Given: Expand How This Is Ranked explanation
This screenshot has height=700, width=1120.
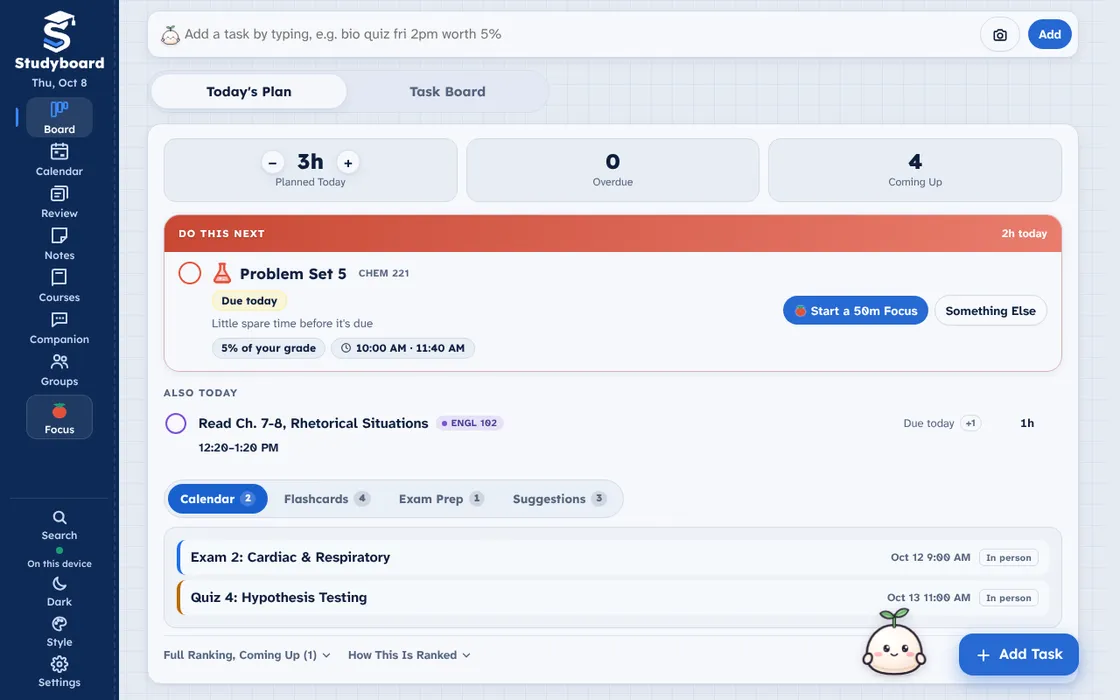Looking at the screenshot, I should [409, 655].
